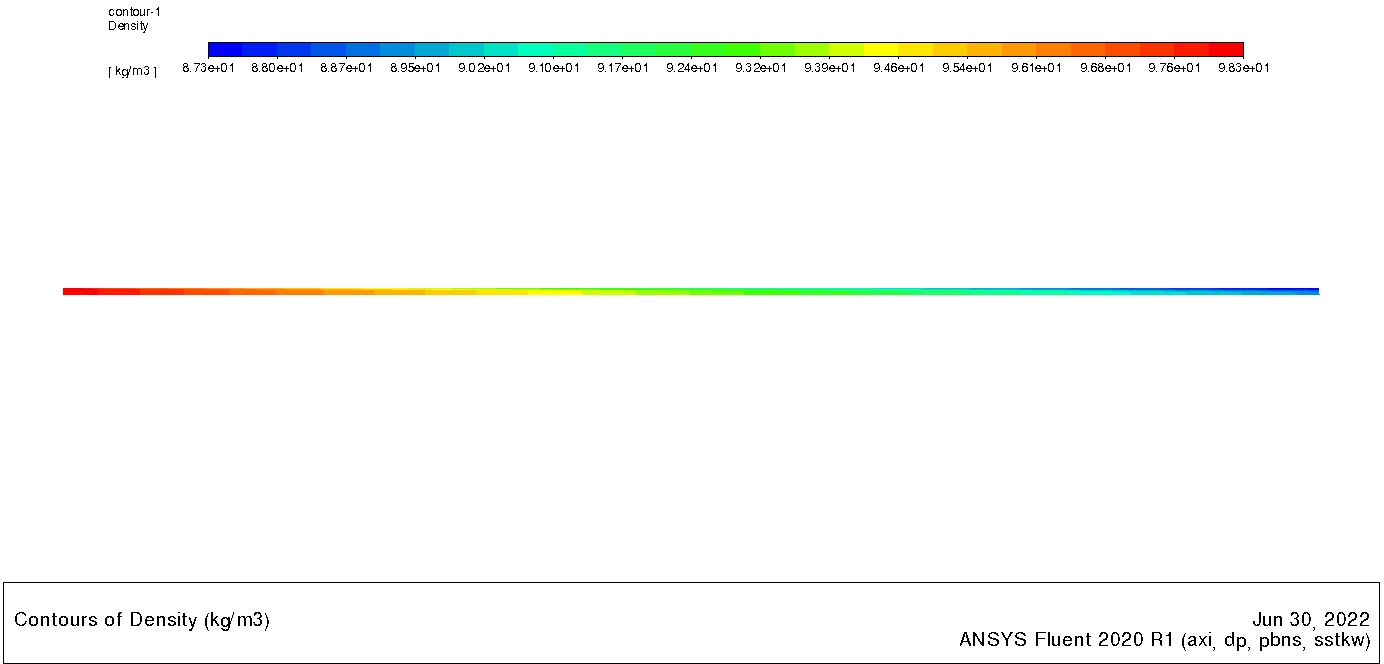The width and height of the screenshot is (1384, 664).
Task: Select the 8.73e+01 minimum legend label
Action: pos(208,68)
